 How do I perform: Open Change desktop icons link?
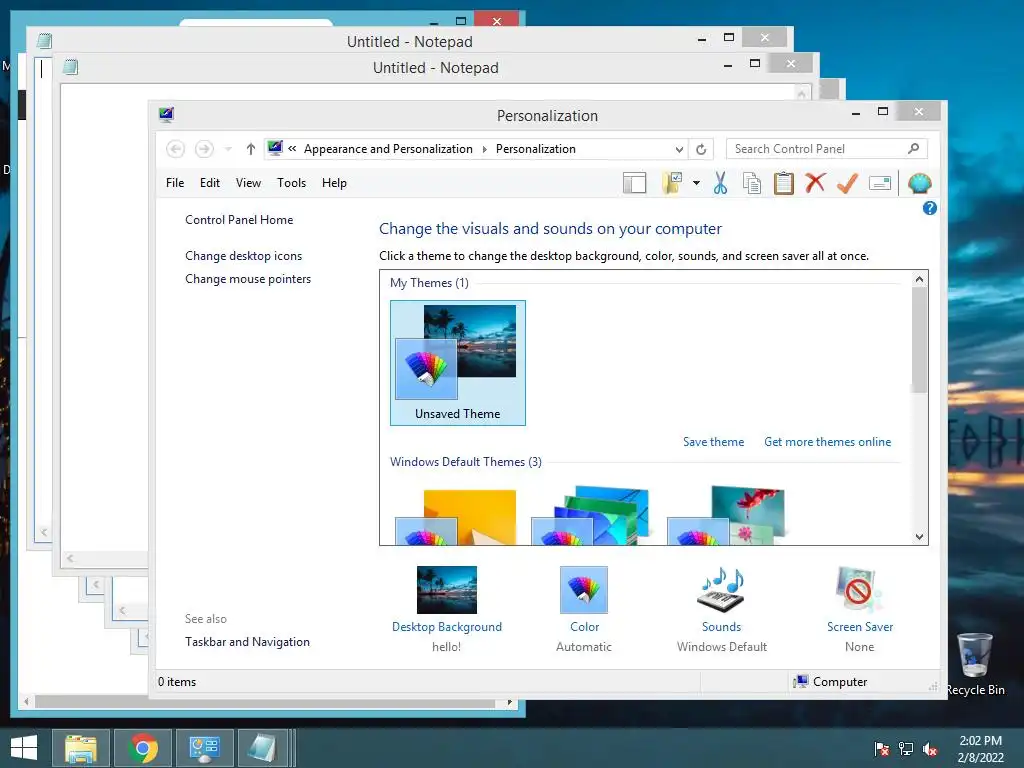point(244,256)
